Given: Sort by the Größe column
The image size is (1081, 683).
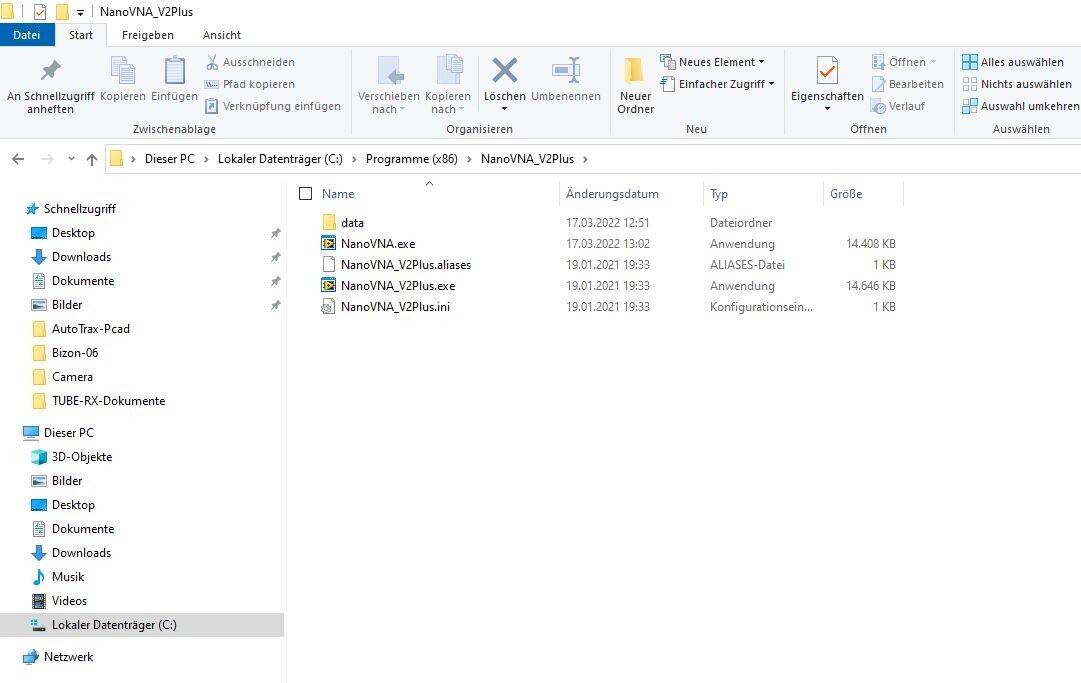Looking at the screenshot, I should point(846,194).
